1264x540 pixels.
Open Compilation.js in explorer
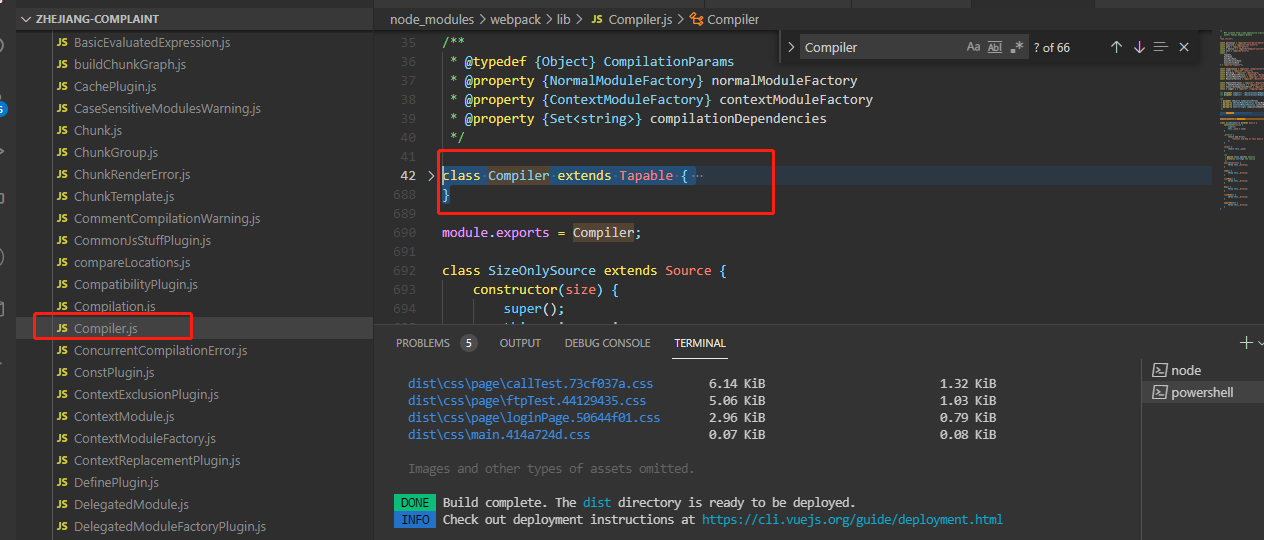click(x=115, y=307)
